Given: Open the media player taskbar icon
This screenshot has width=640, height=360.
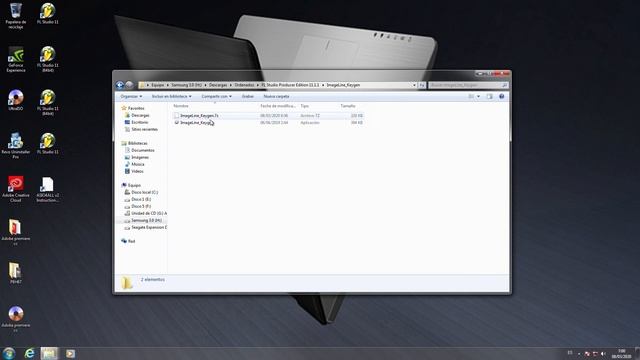Looking at the screenshot, I should [x=70, y=353].
